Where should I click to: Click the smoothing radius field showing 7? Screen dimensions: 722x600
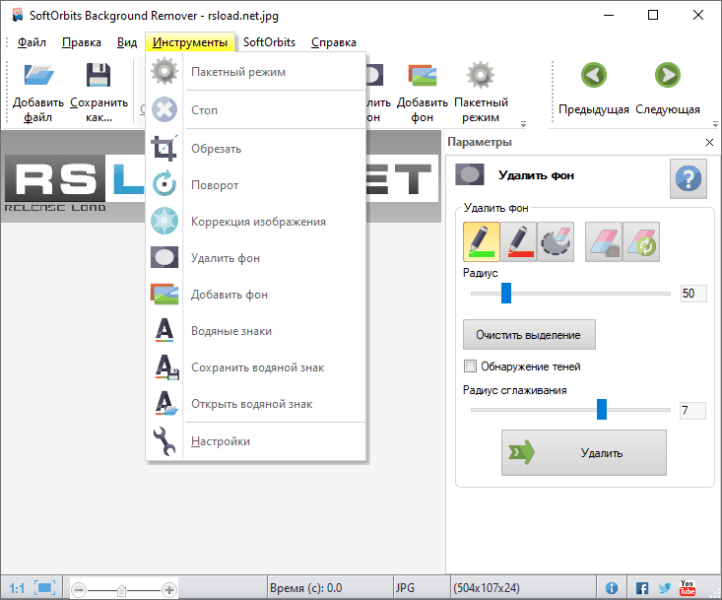pos(693,410)
